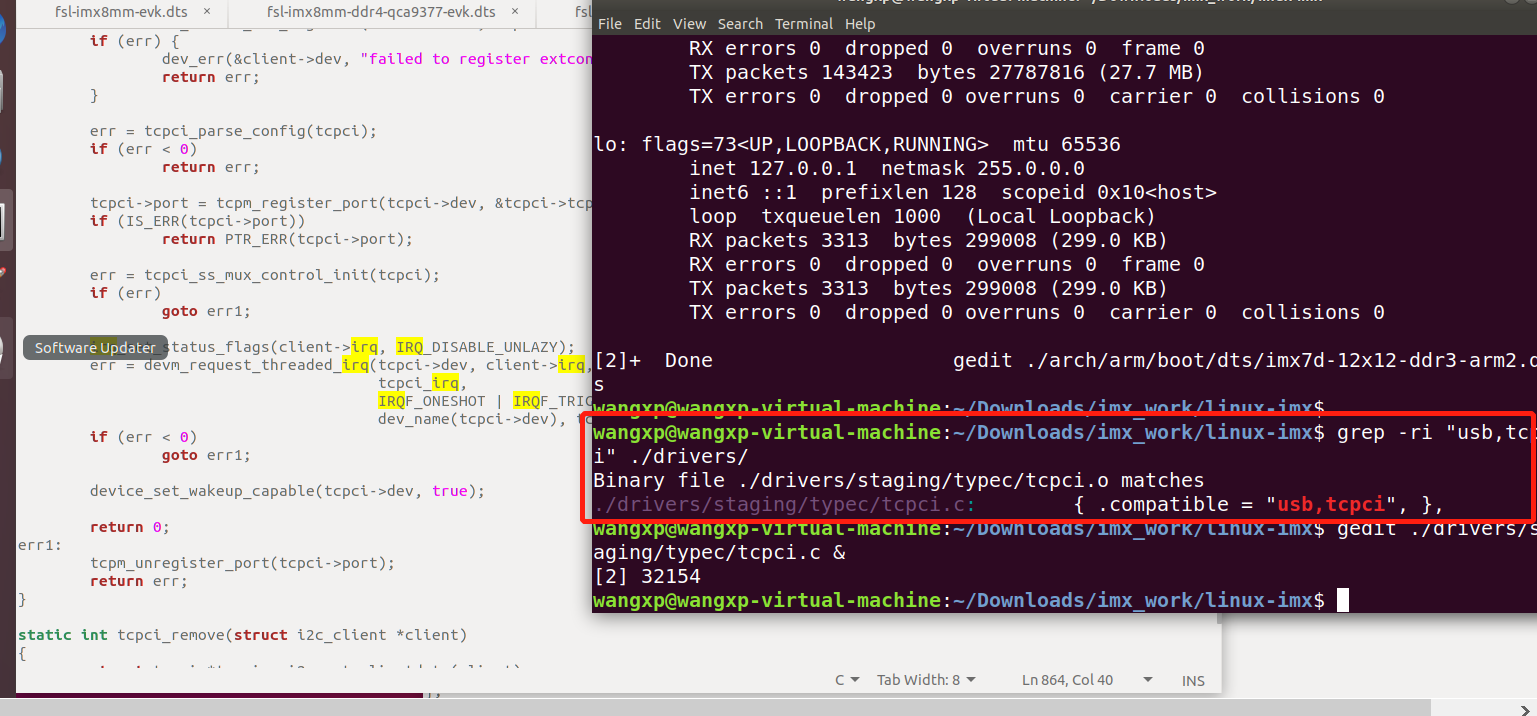The height and width of the screenshot is (716, 1537).
Task: Click the "return PTR_ERR(tcpci->port);" code line
Action: coord(287,239)
